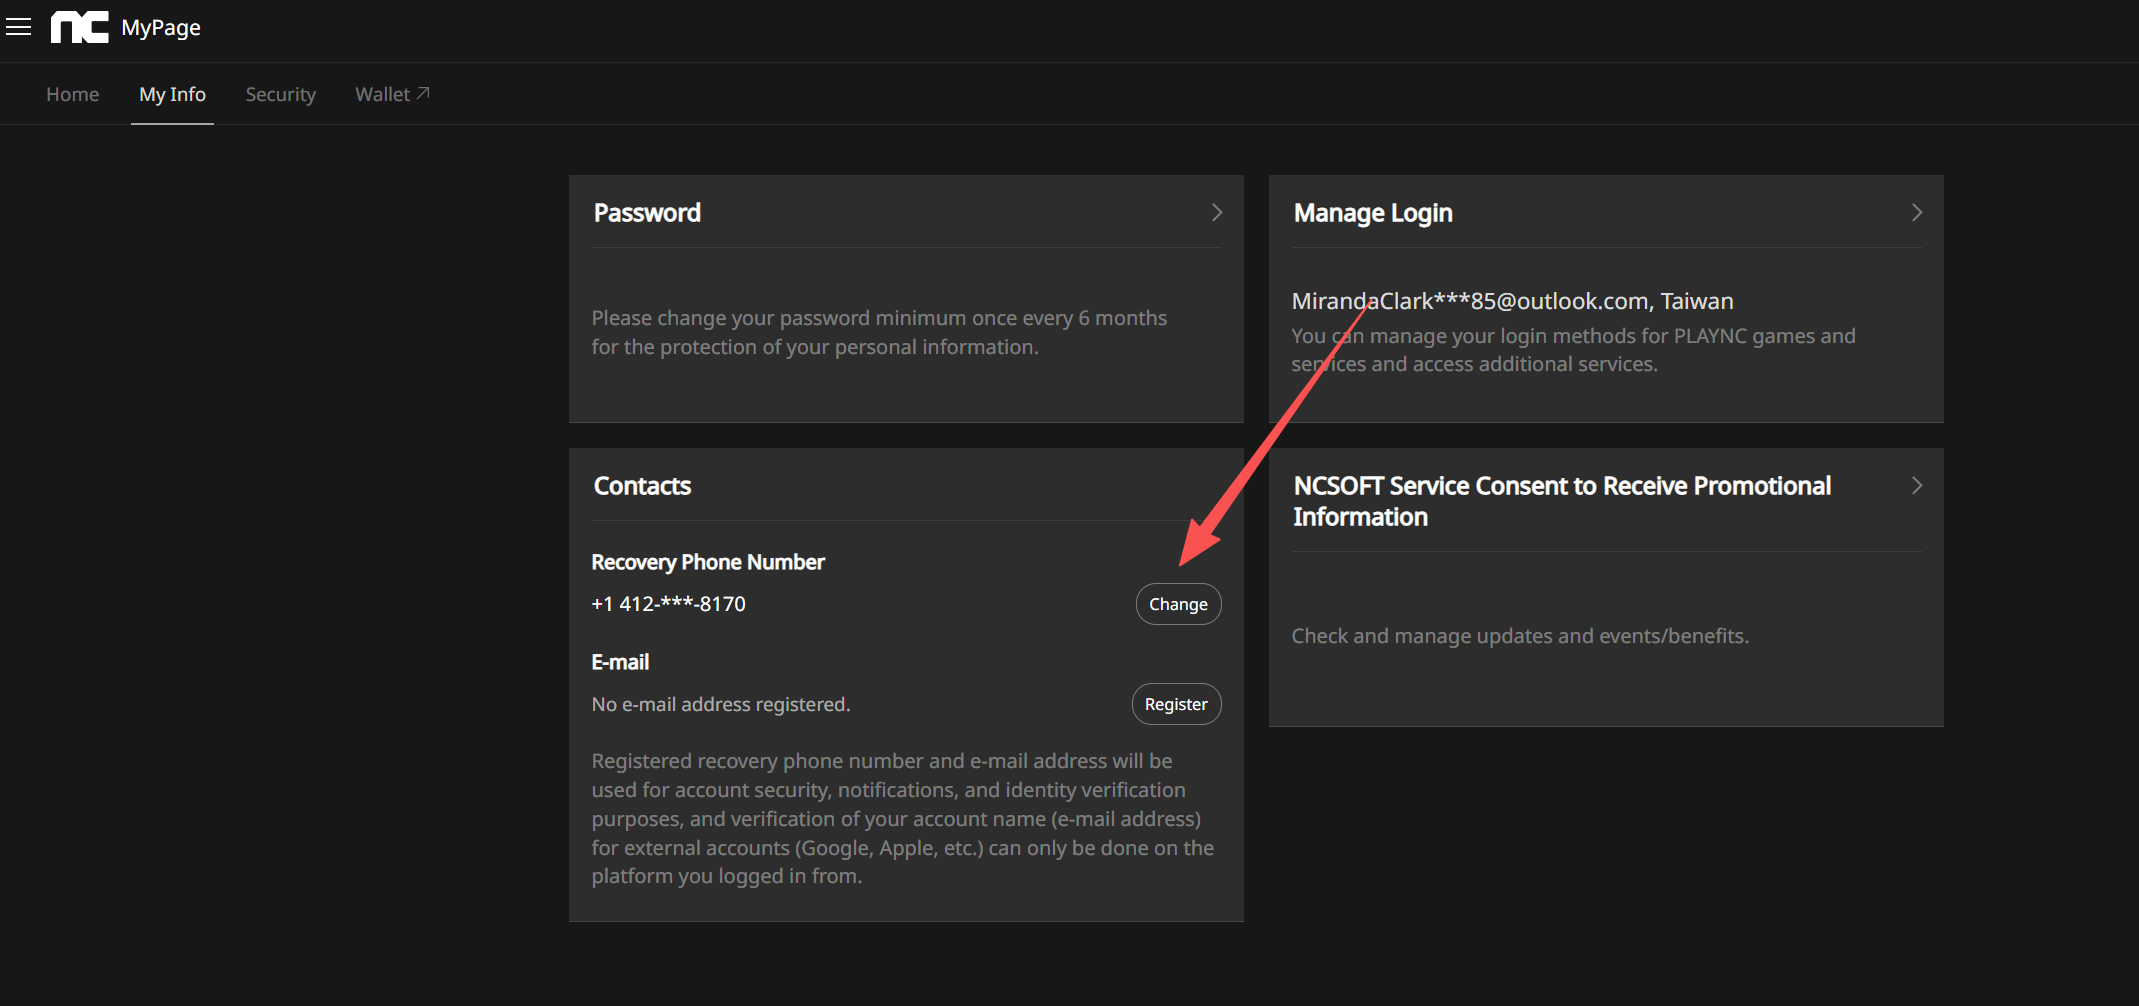
Task: Click the NC logo
Action: [79, 27]
